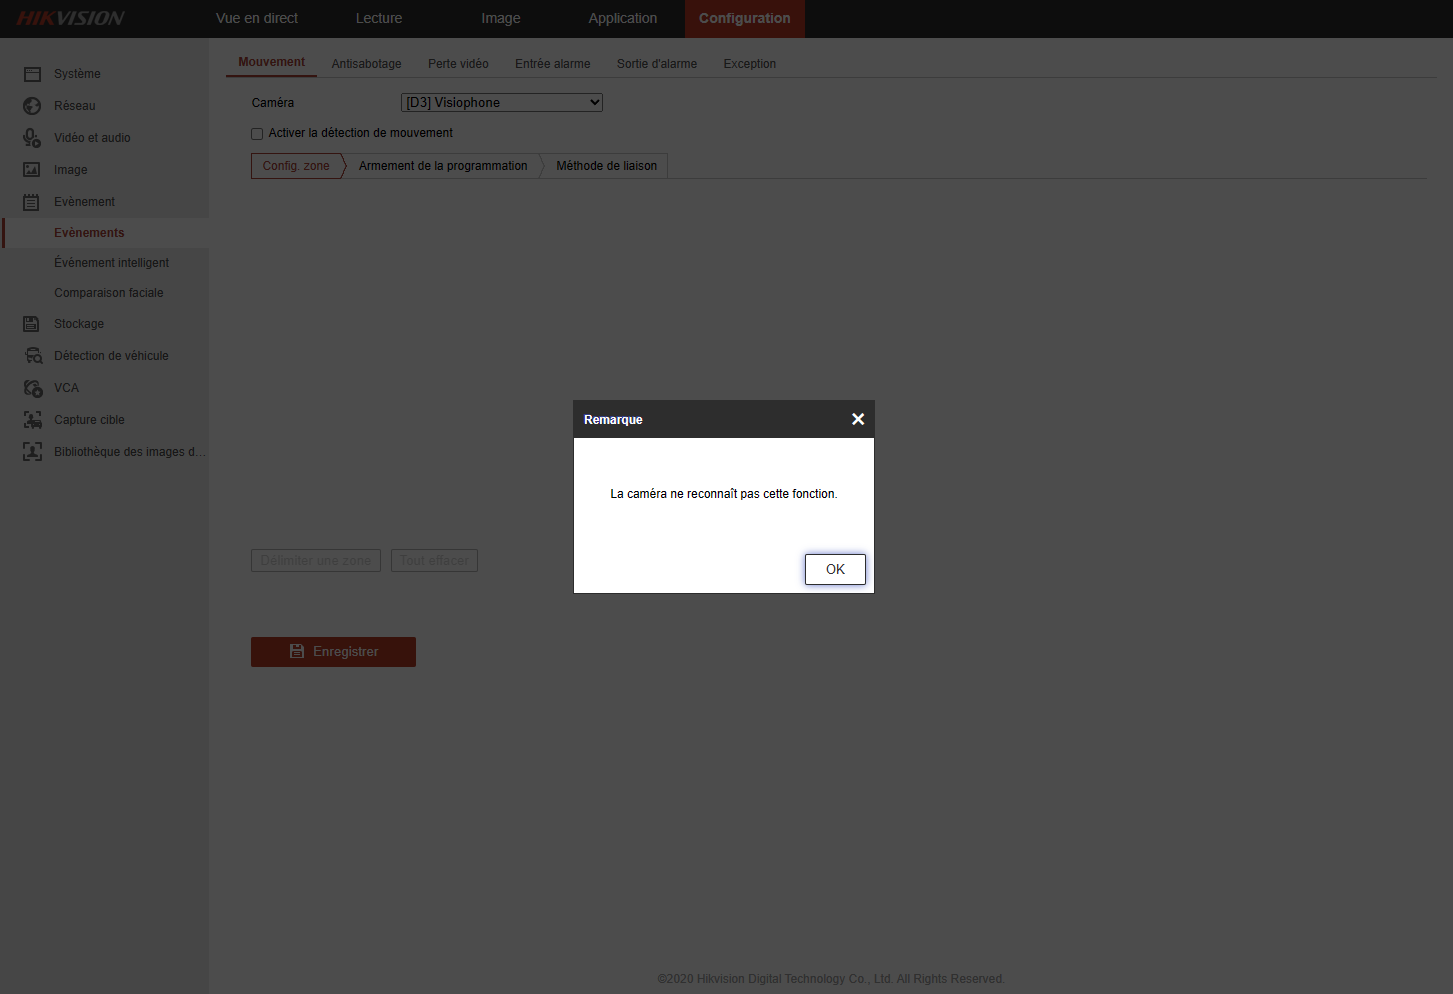
Task: Click the Bibliothèque des images icon
Action: coord(32,452)
